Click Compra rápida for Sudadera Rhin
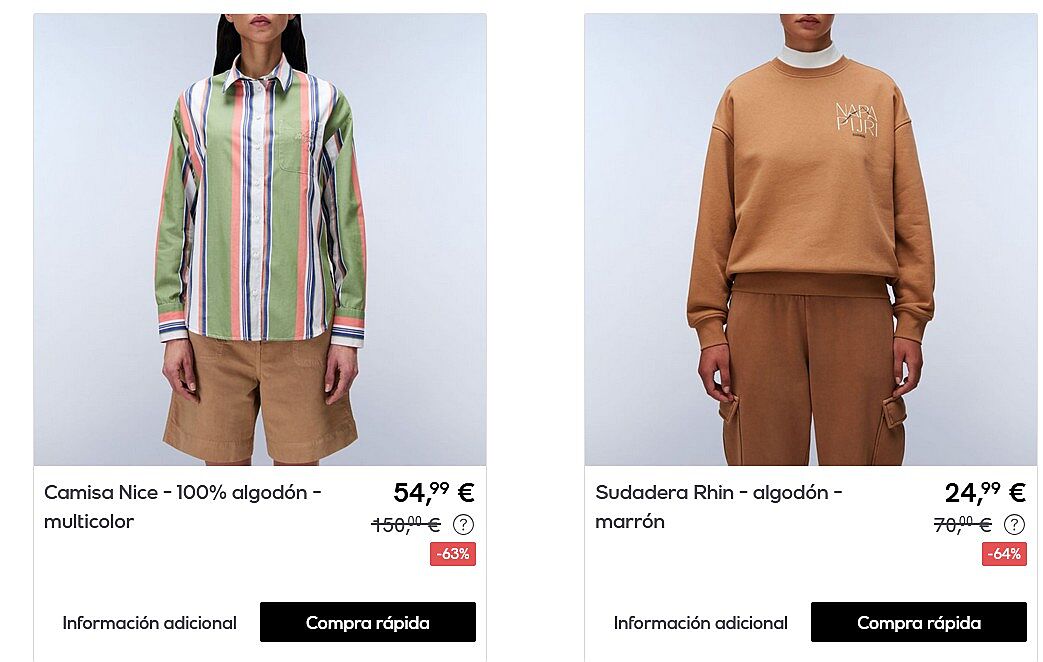Image resolution: width=1043 pixels, height=662 pixels. tap(919, 623)
